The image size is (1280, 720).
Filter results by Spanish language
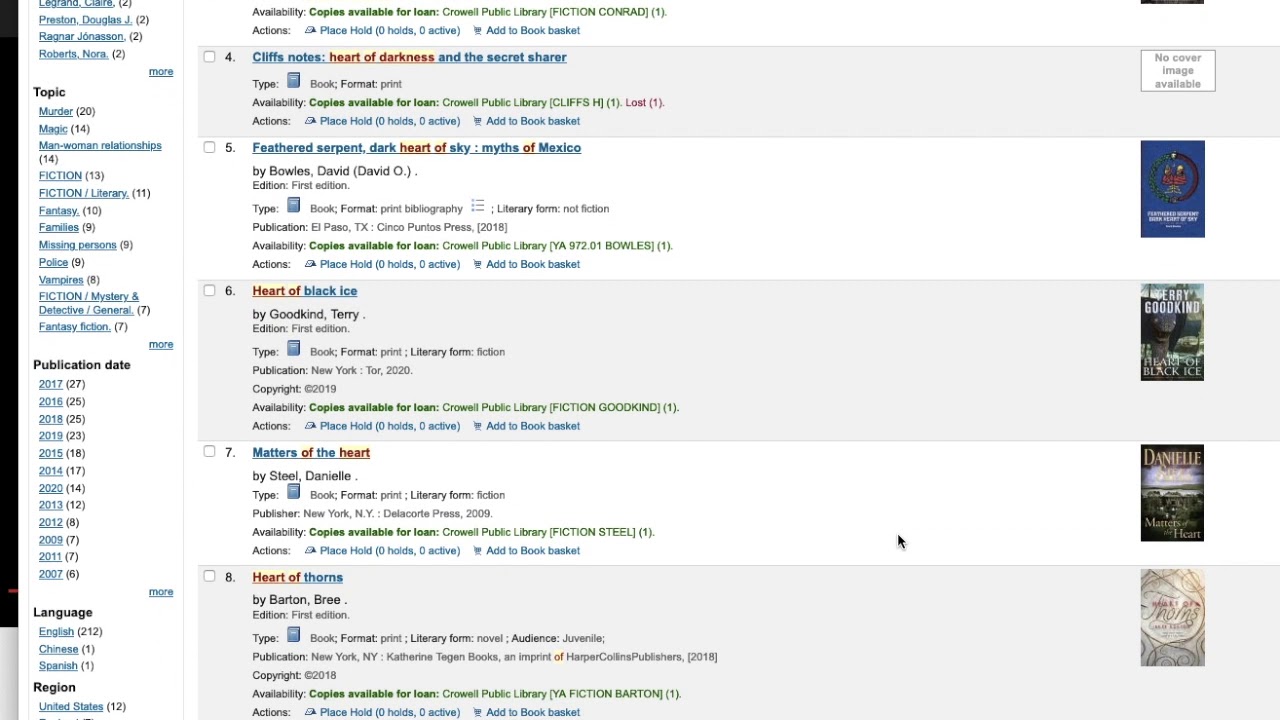point(58,666)
